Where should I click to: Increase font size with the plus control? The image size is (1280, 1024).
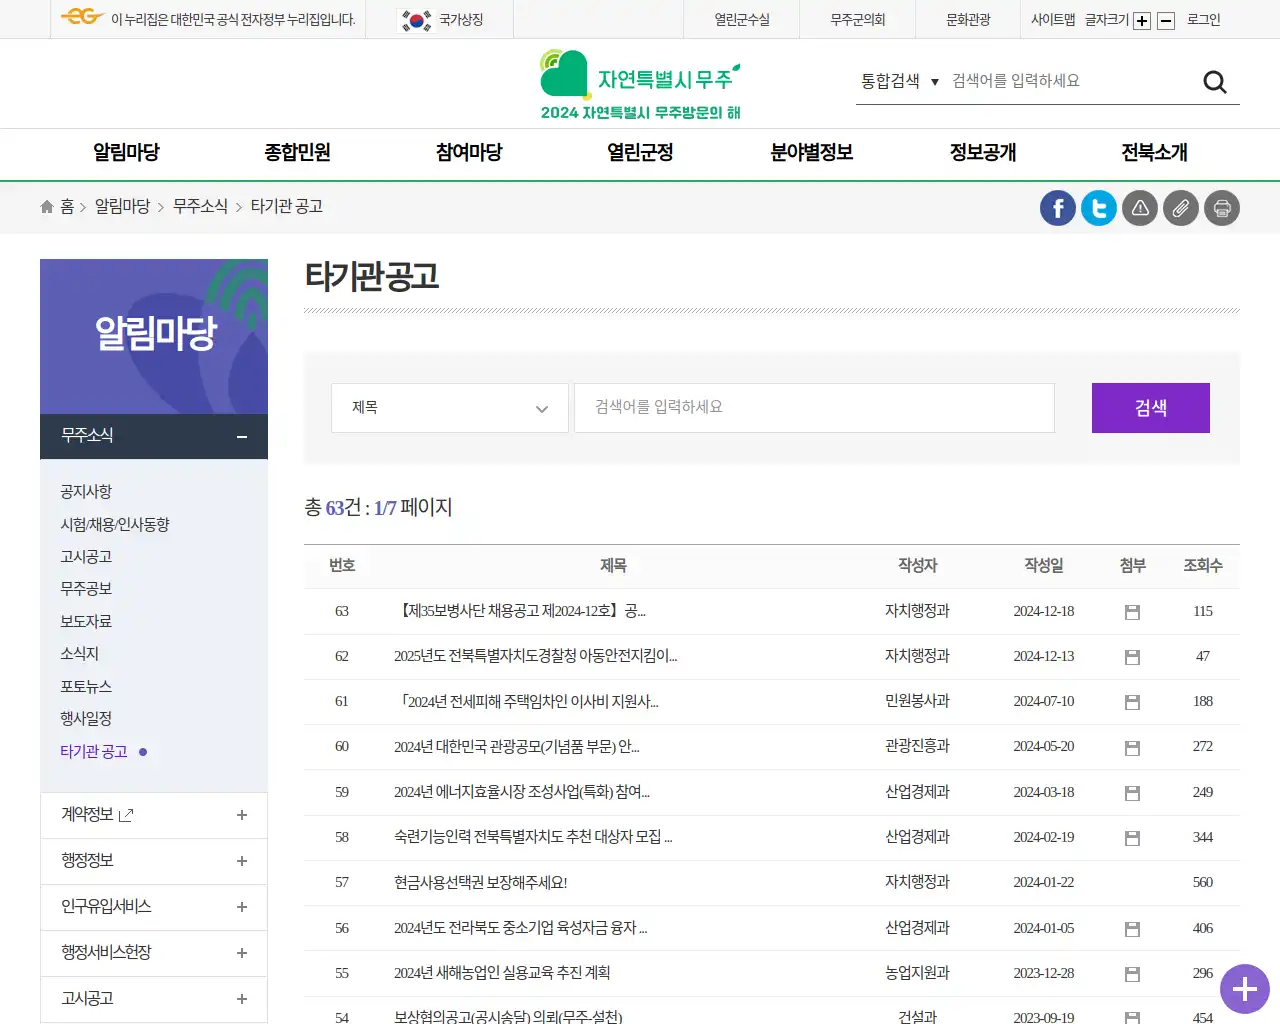coord(1141,19)
